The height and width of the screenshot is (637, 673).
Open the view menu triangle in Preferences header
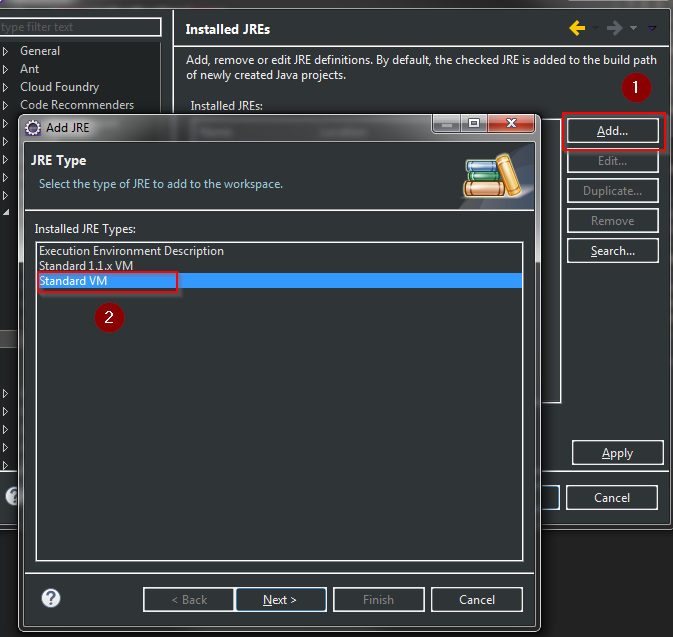click(652, 28)
